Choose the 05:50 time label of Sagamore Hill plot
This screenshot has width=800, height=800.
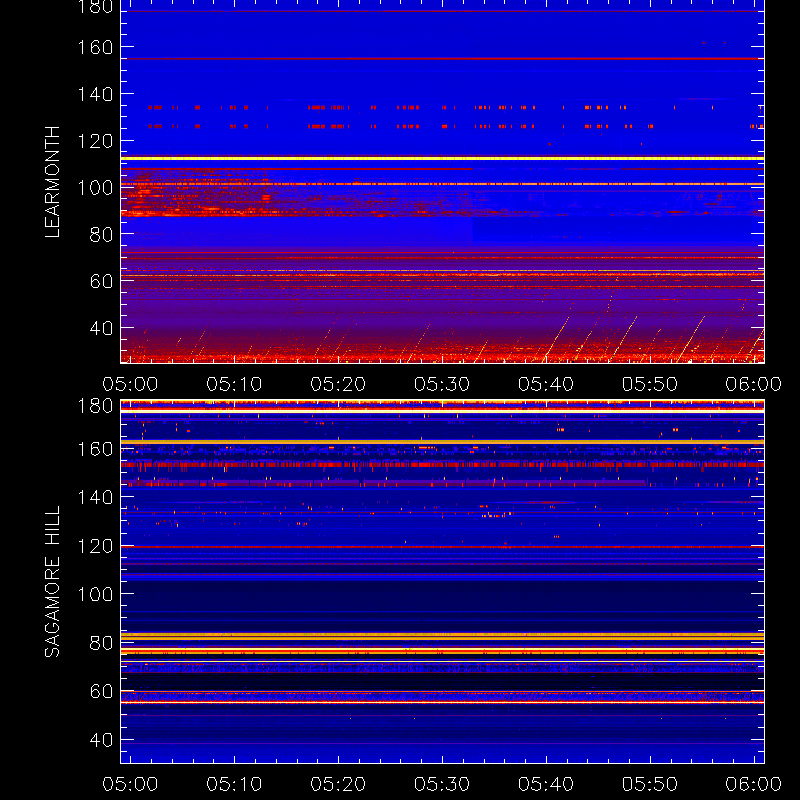pyautogui.click(x=649, y=784)
